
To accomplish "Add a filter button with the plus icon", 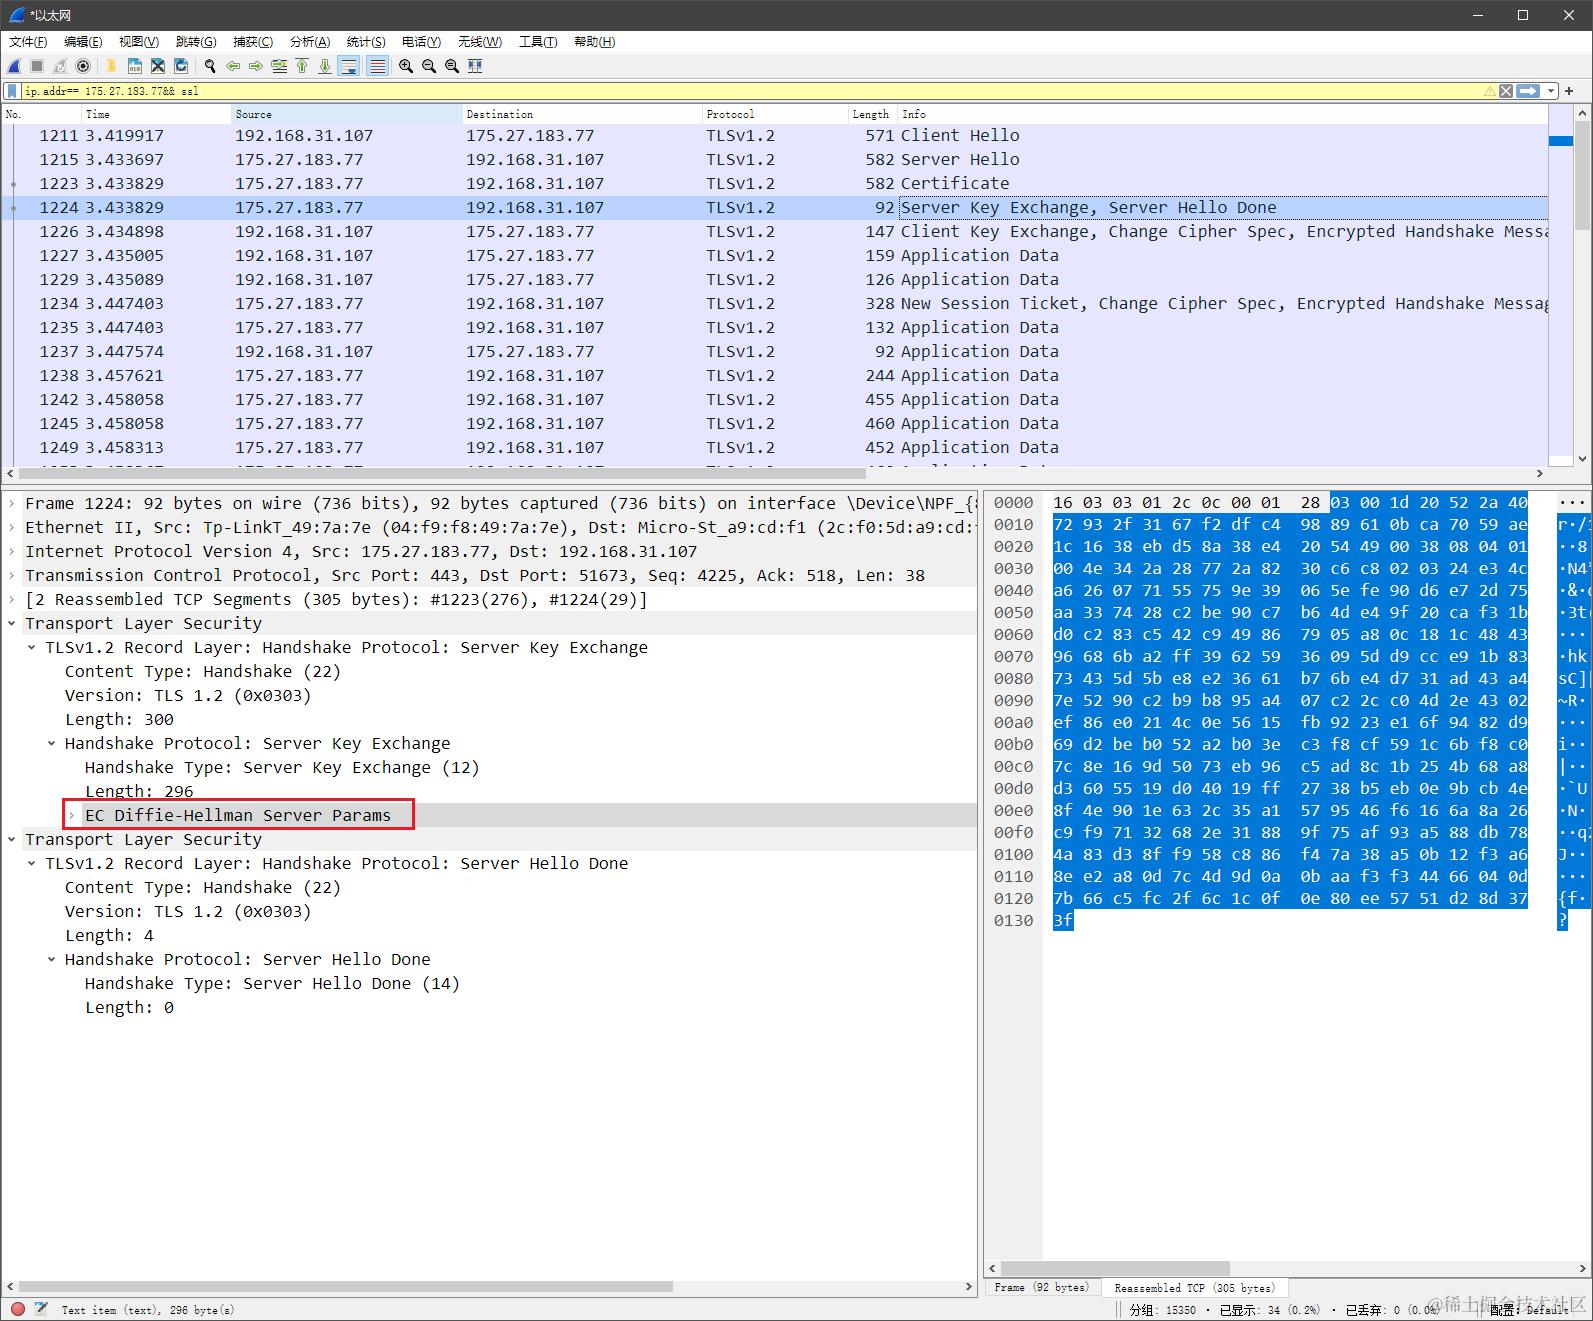I will pyautogui.click(x=1570, y=91).
